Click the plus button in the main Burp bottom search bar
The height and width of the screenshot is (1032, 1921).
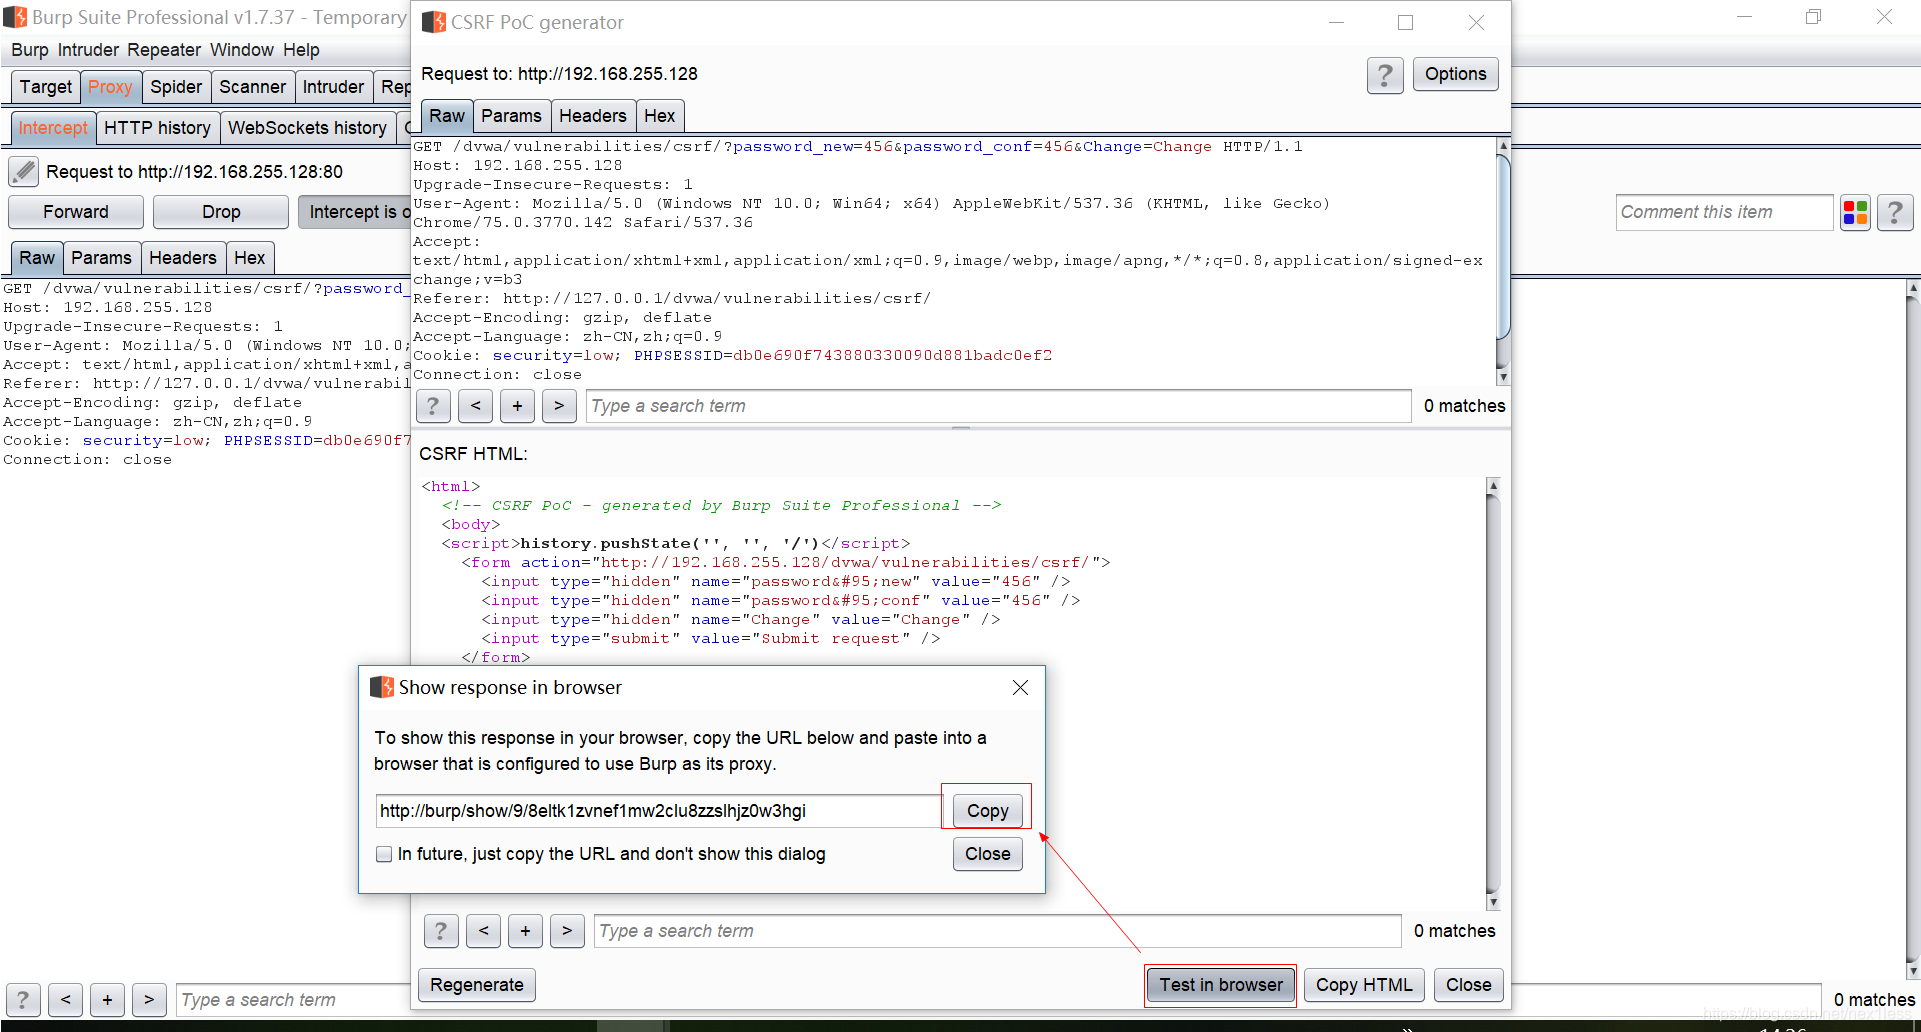[107, 1000]
